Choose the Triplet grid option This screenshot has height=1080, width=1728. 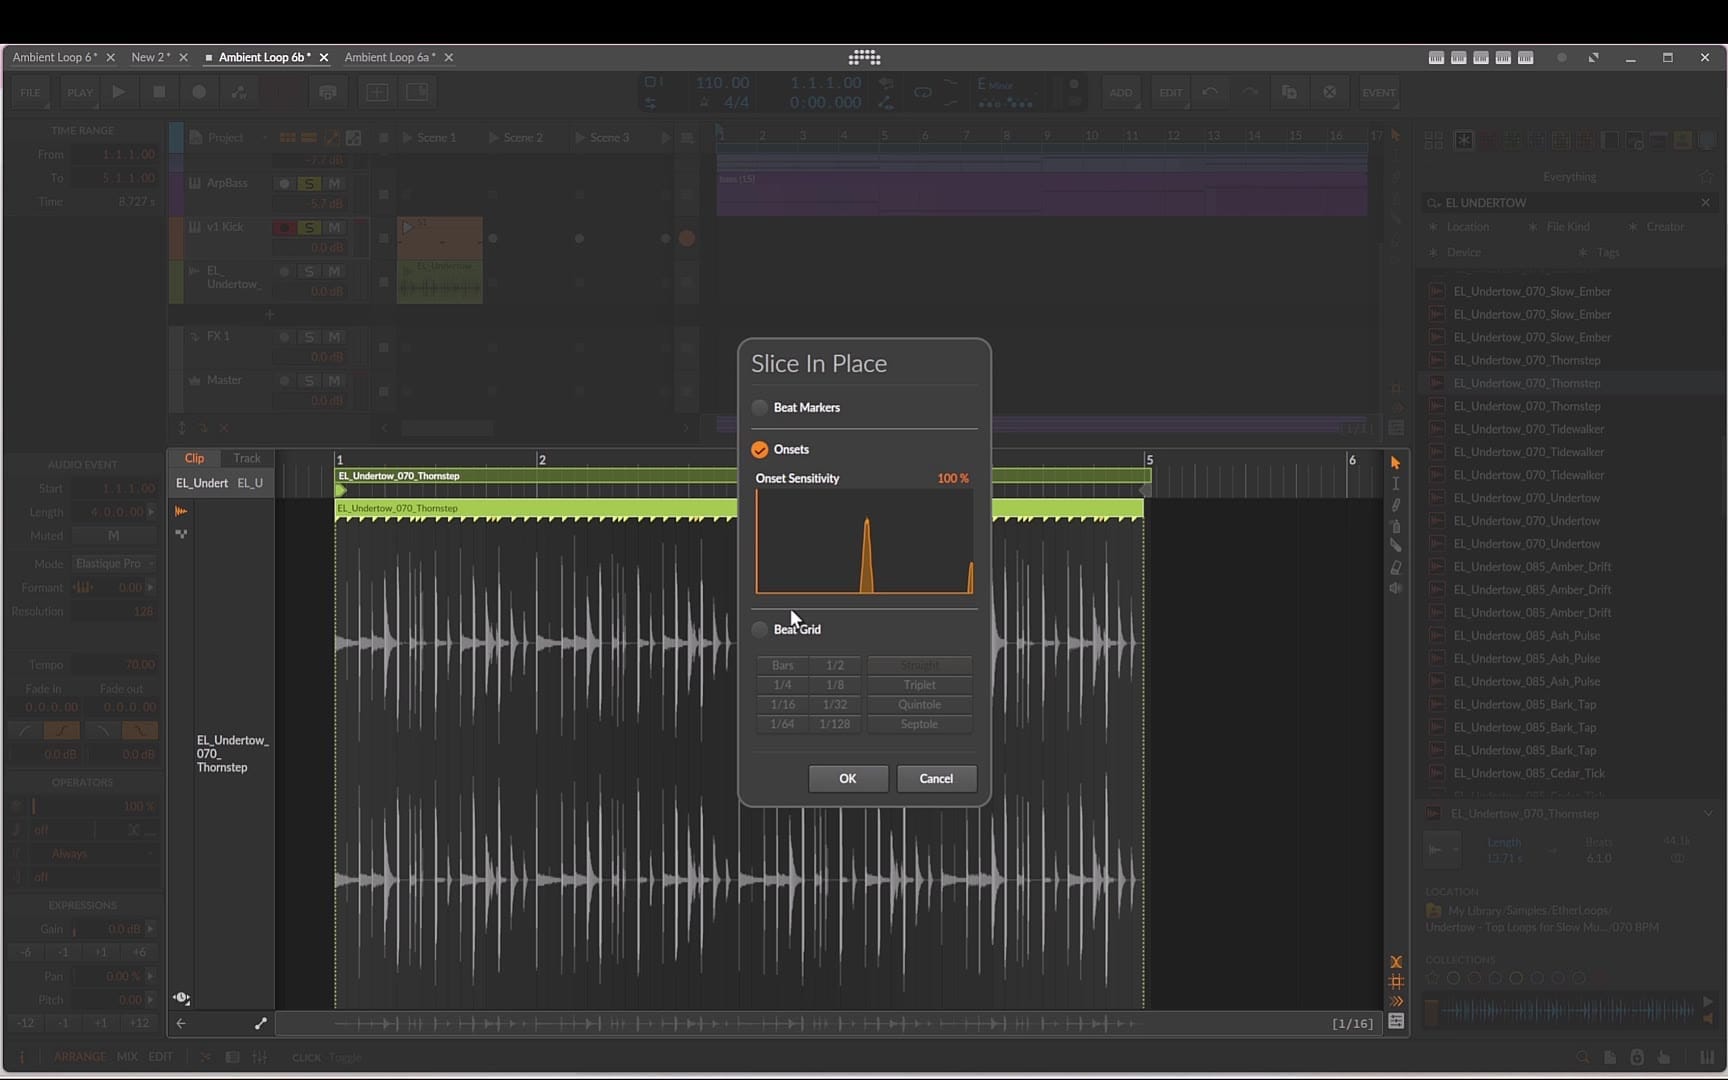coord(919,685)
